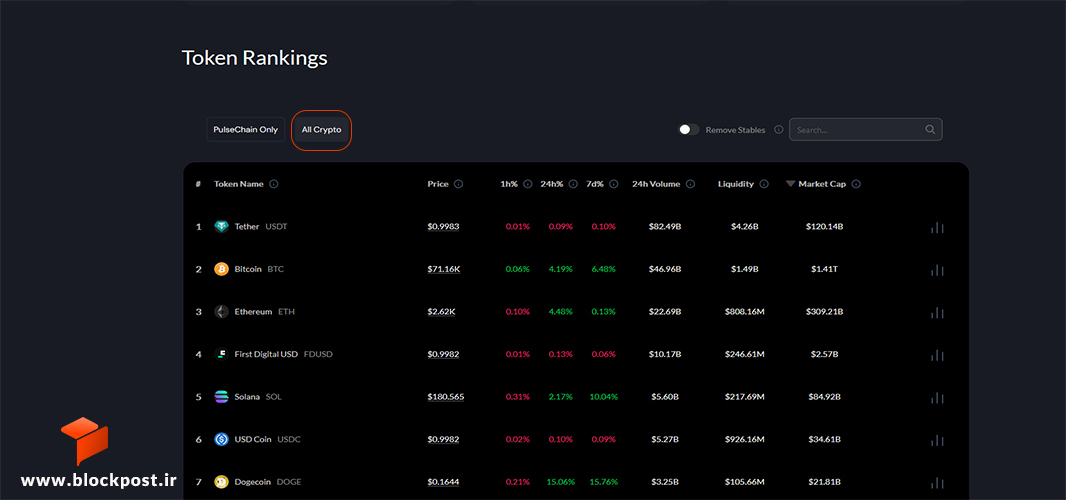Click the info icon next to Token Name

point(273,184)
